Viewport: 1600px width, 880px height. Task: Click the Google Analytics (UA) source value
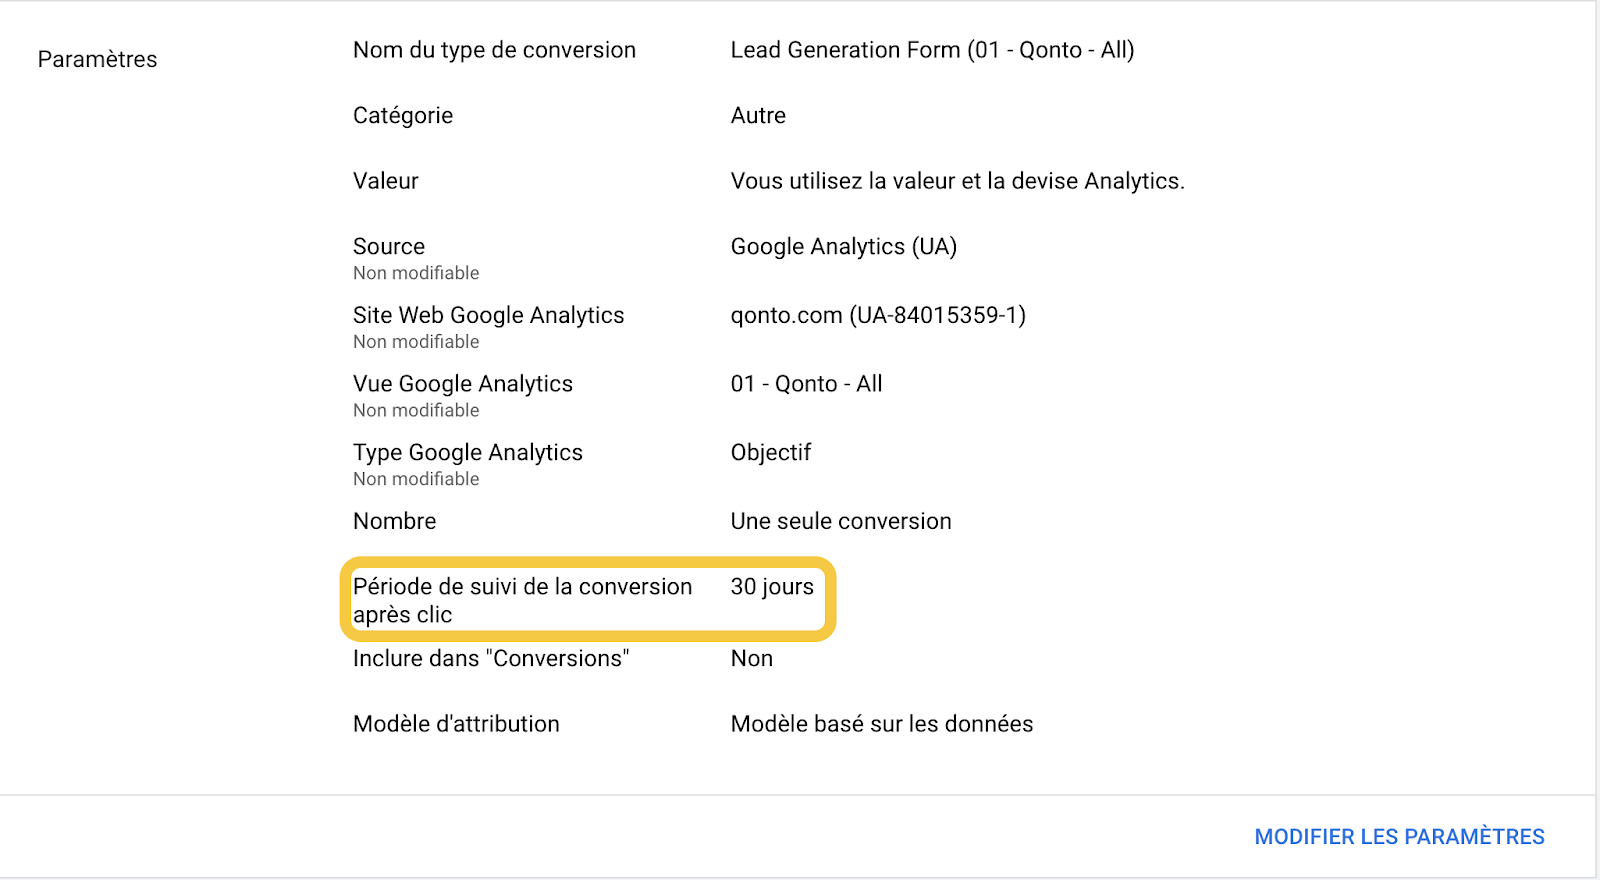tap(843, 247)
